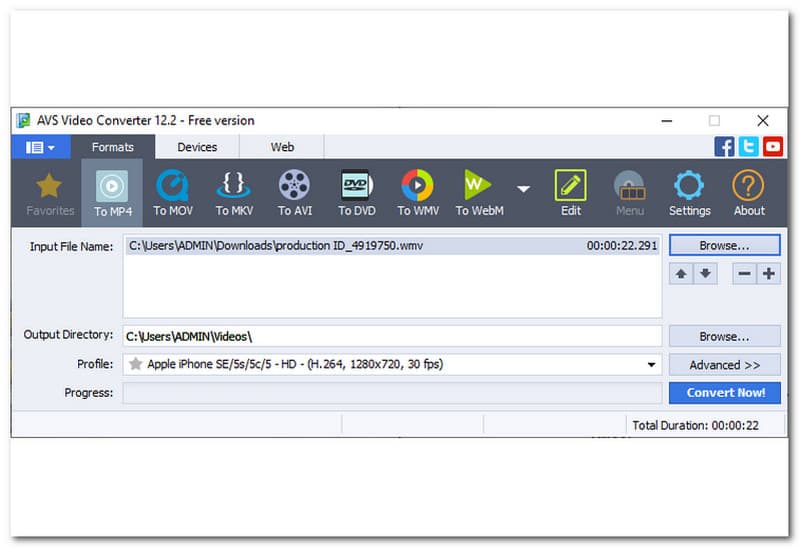Select the To MOV format
Screen dimensions: 800x548
click(173, 193)
